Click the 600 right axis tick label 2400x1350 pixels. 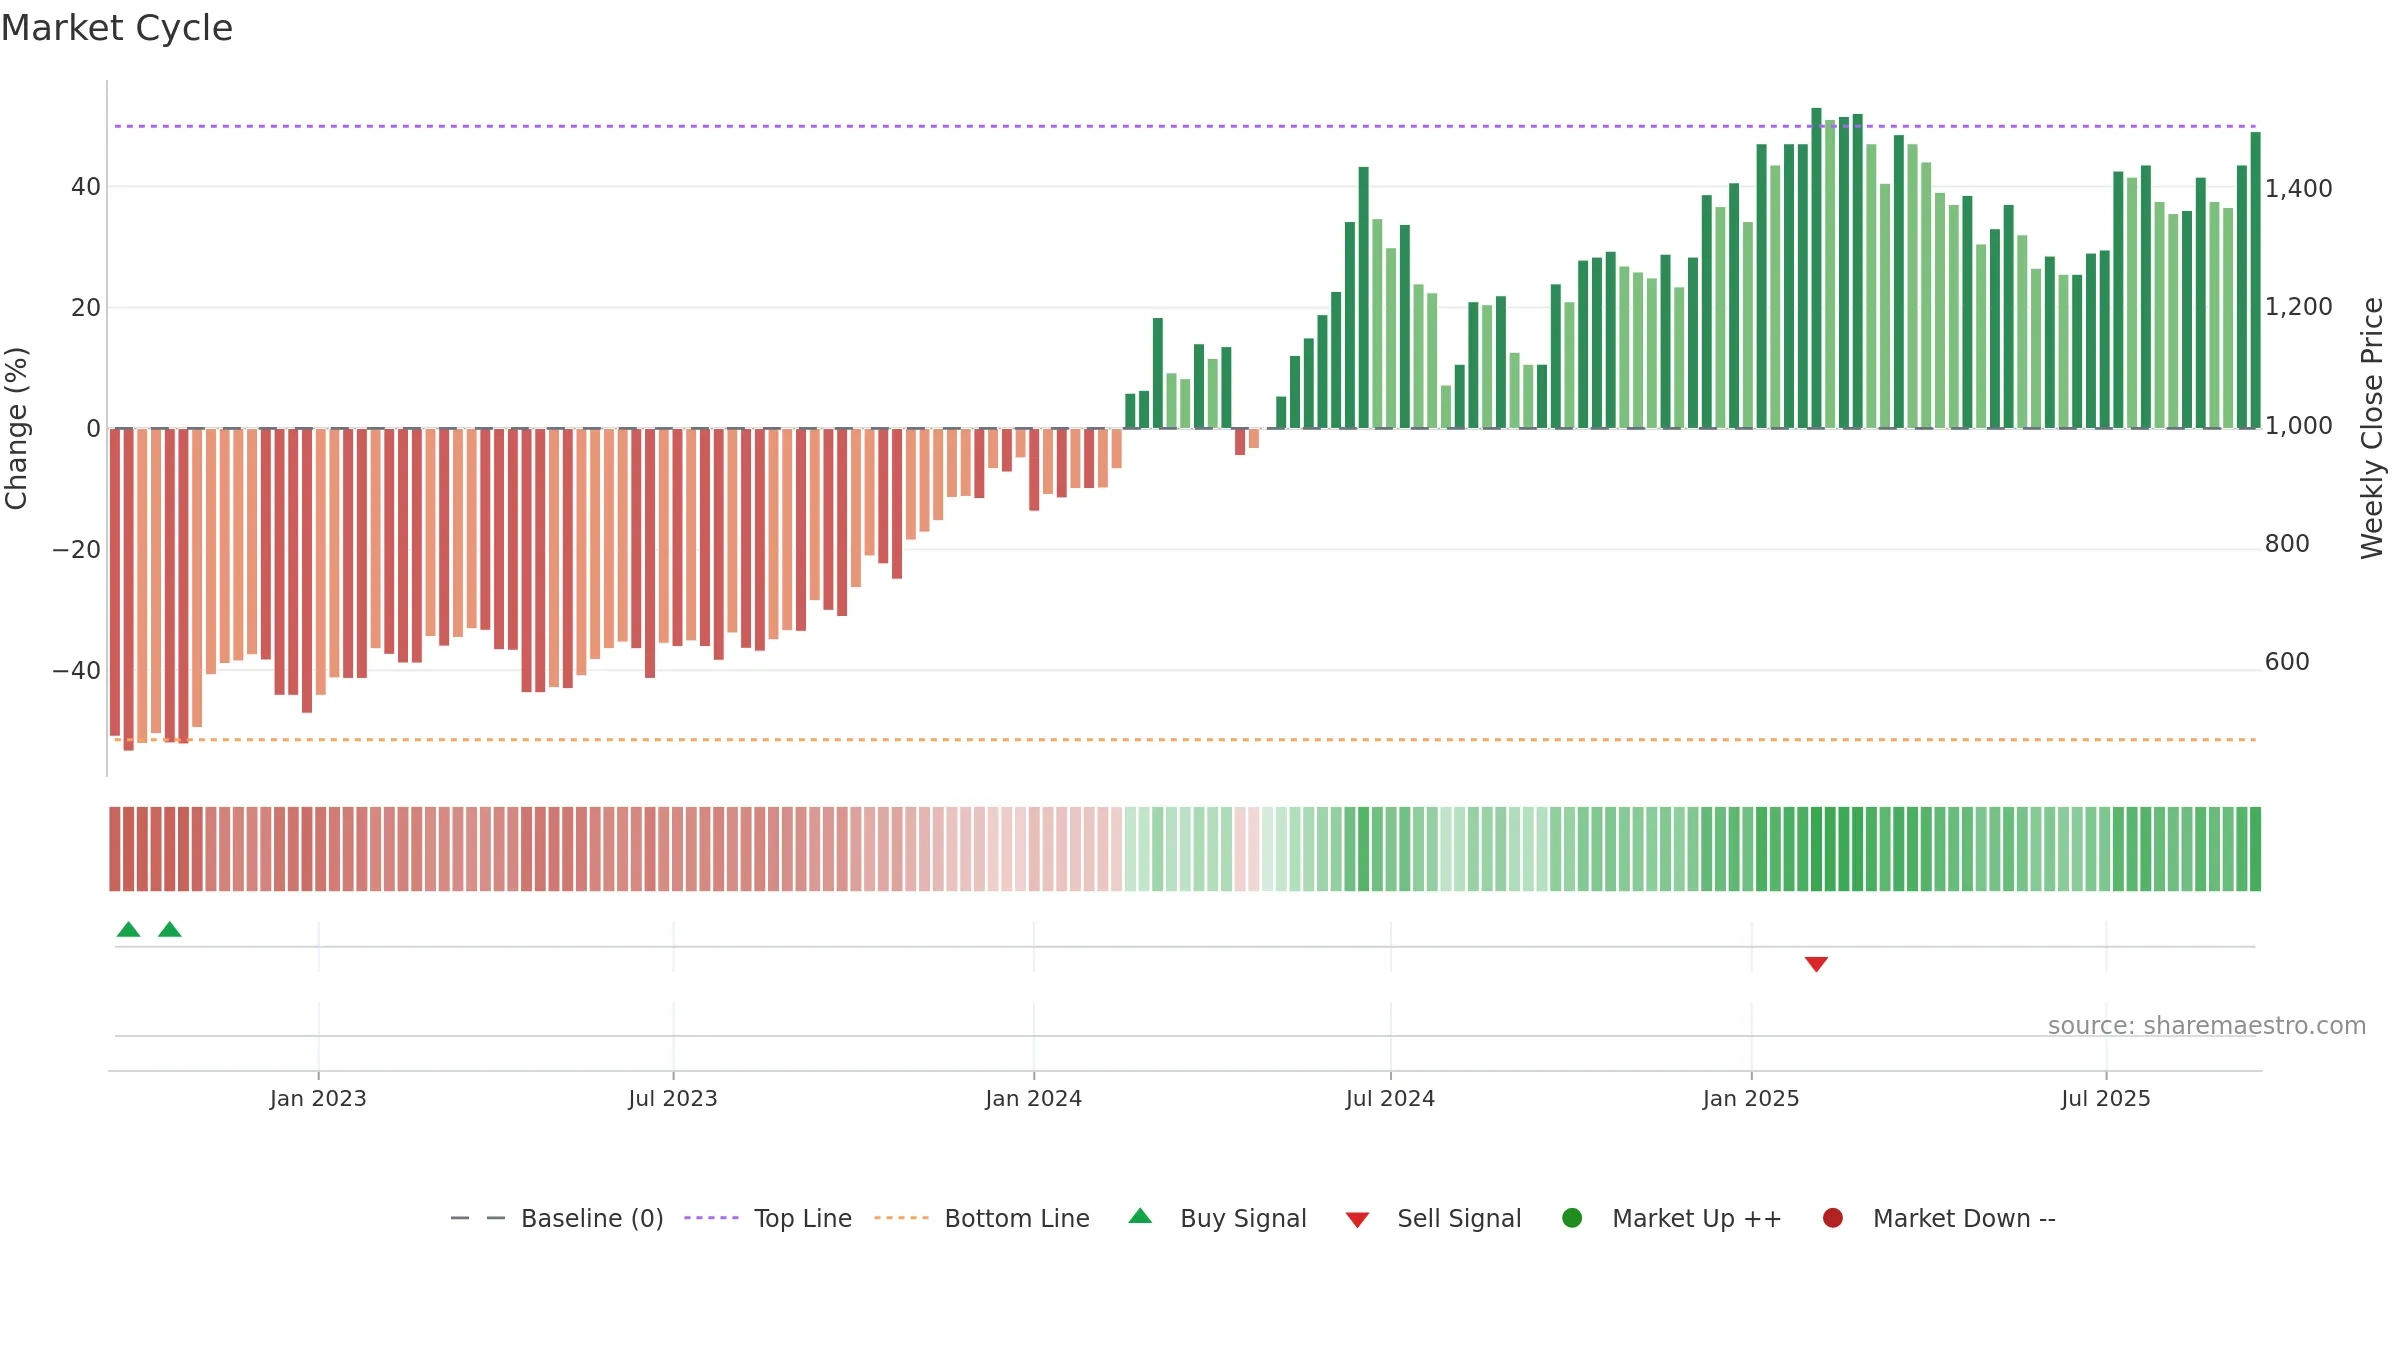(2287, 662)
